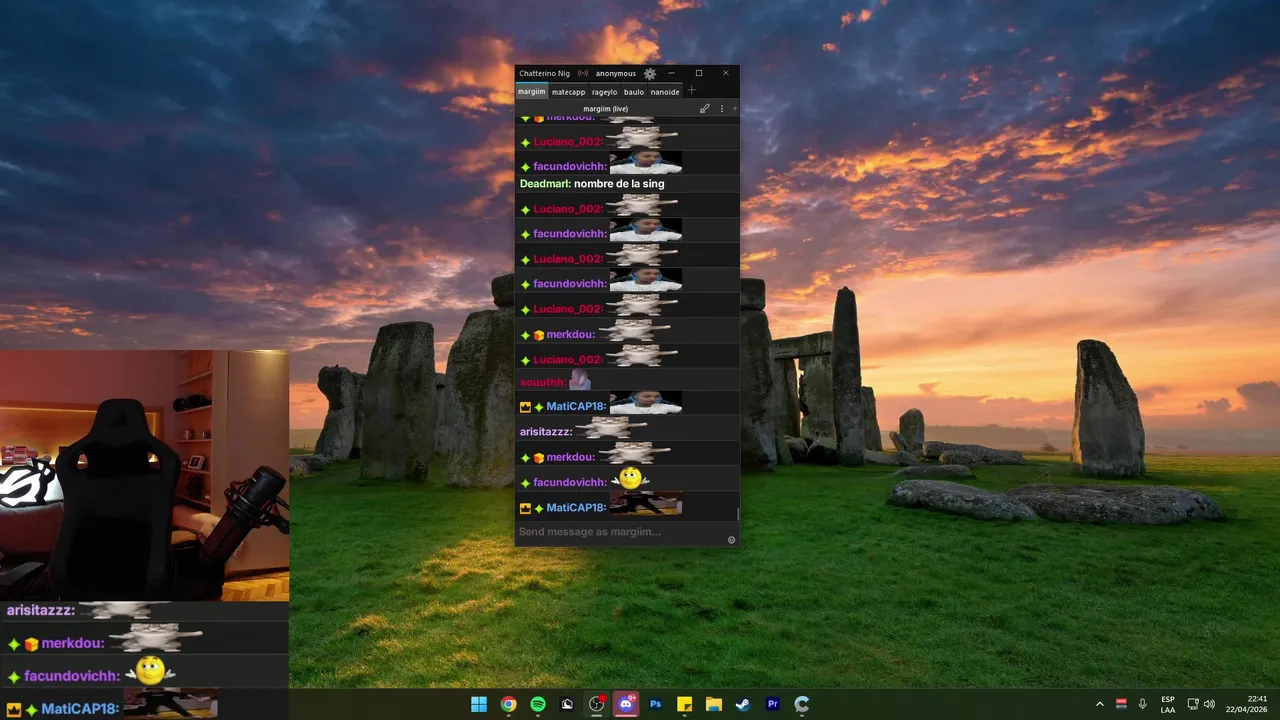
Task: Click the Chatterino taskbar icon
Action: click(x=802, y=704)
